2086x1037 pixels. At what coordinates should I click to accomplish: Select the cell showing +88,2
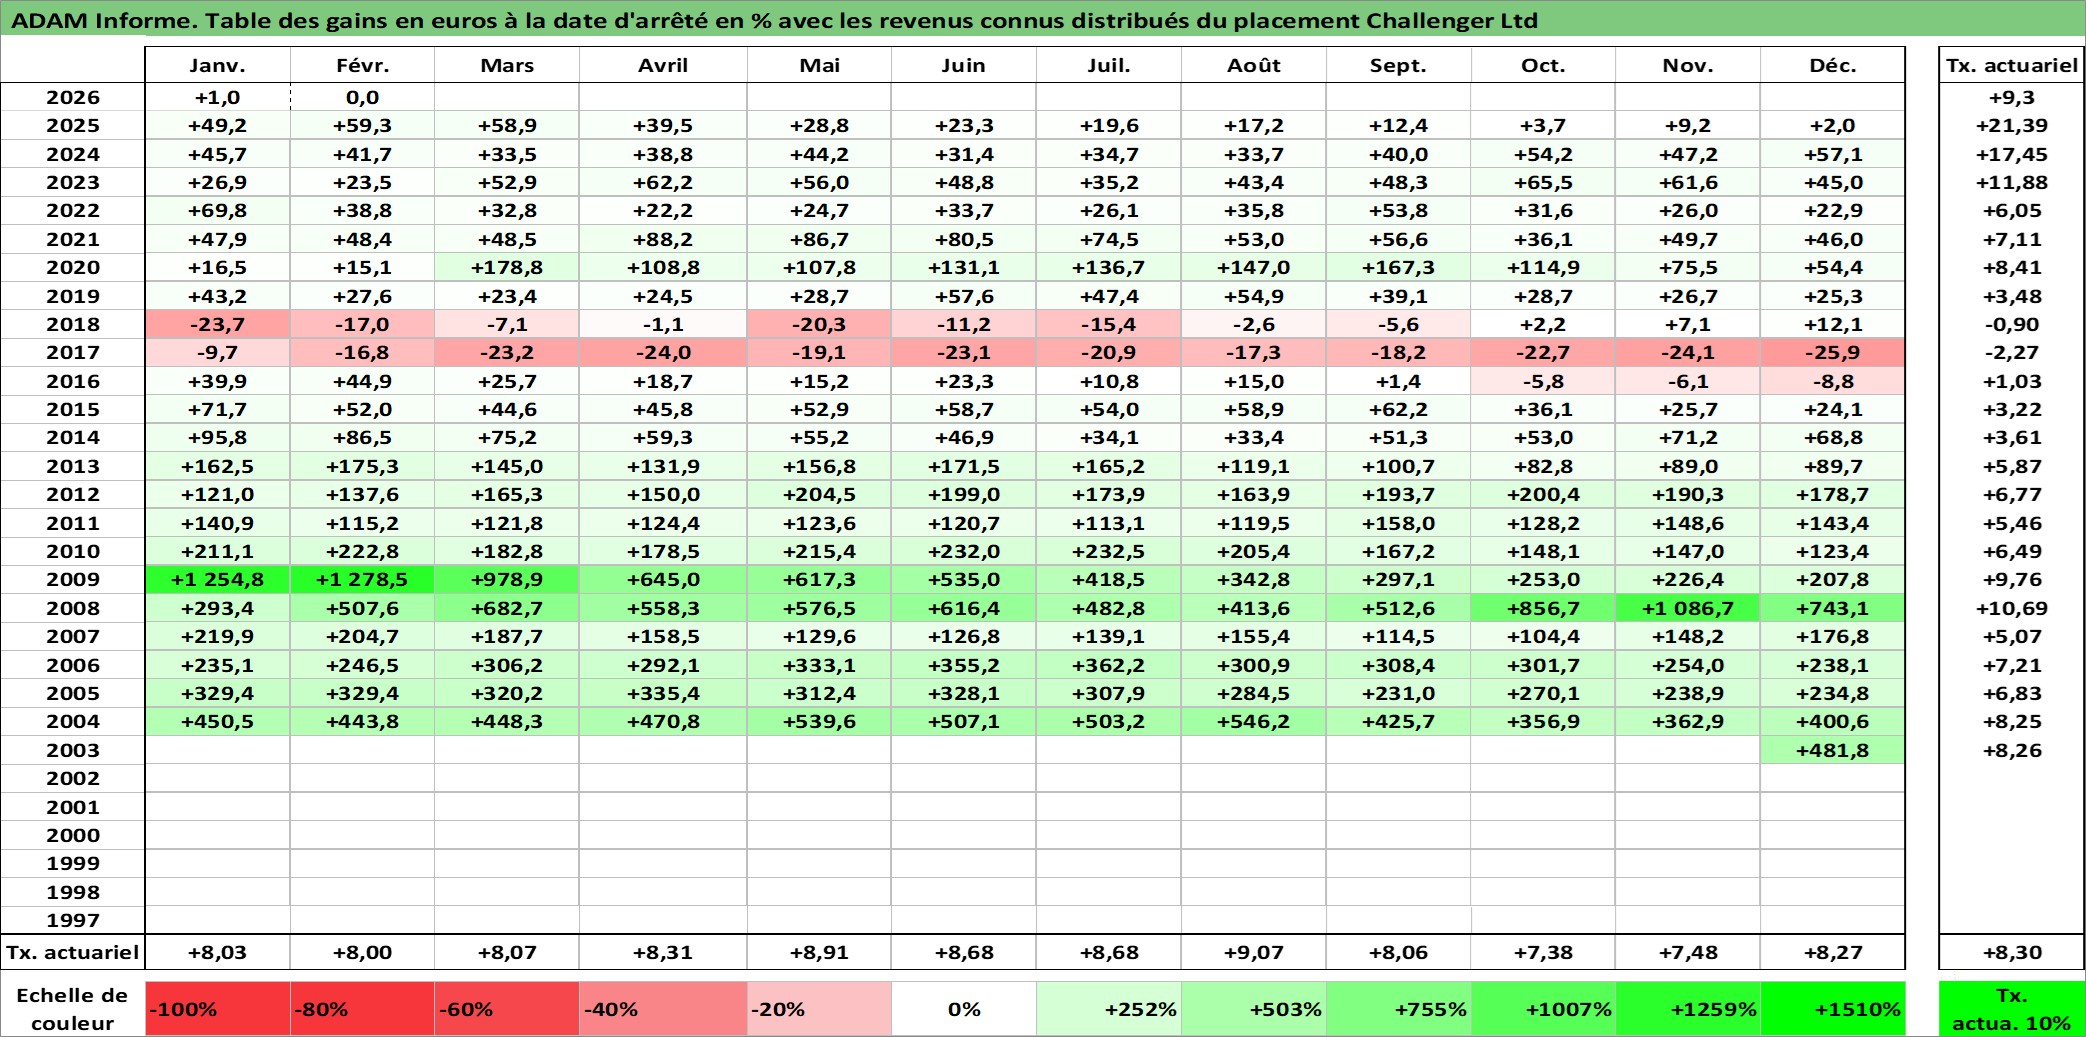pos(663,239)
